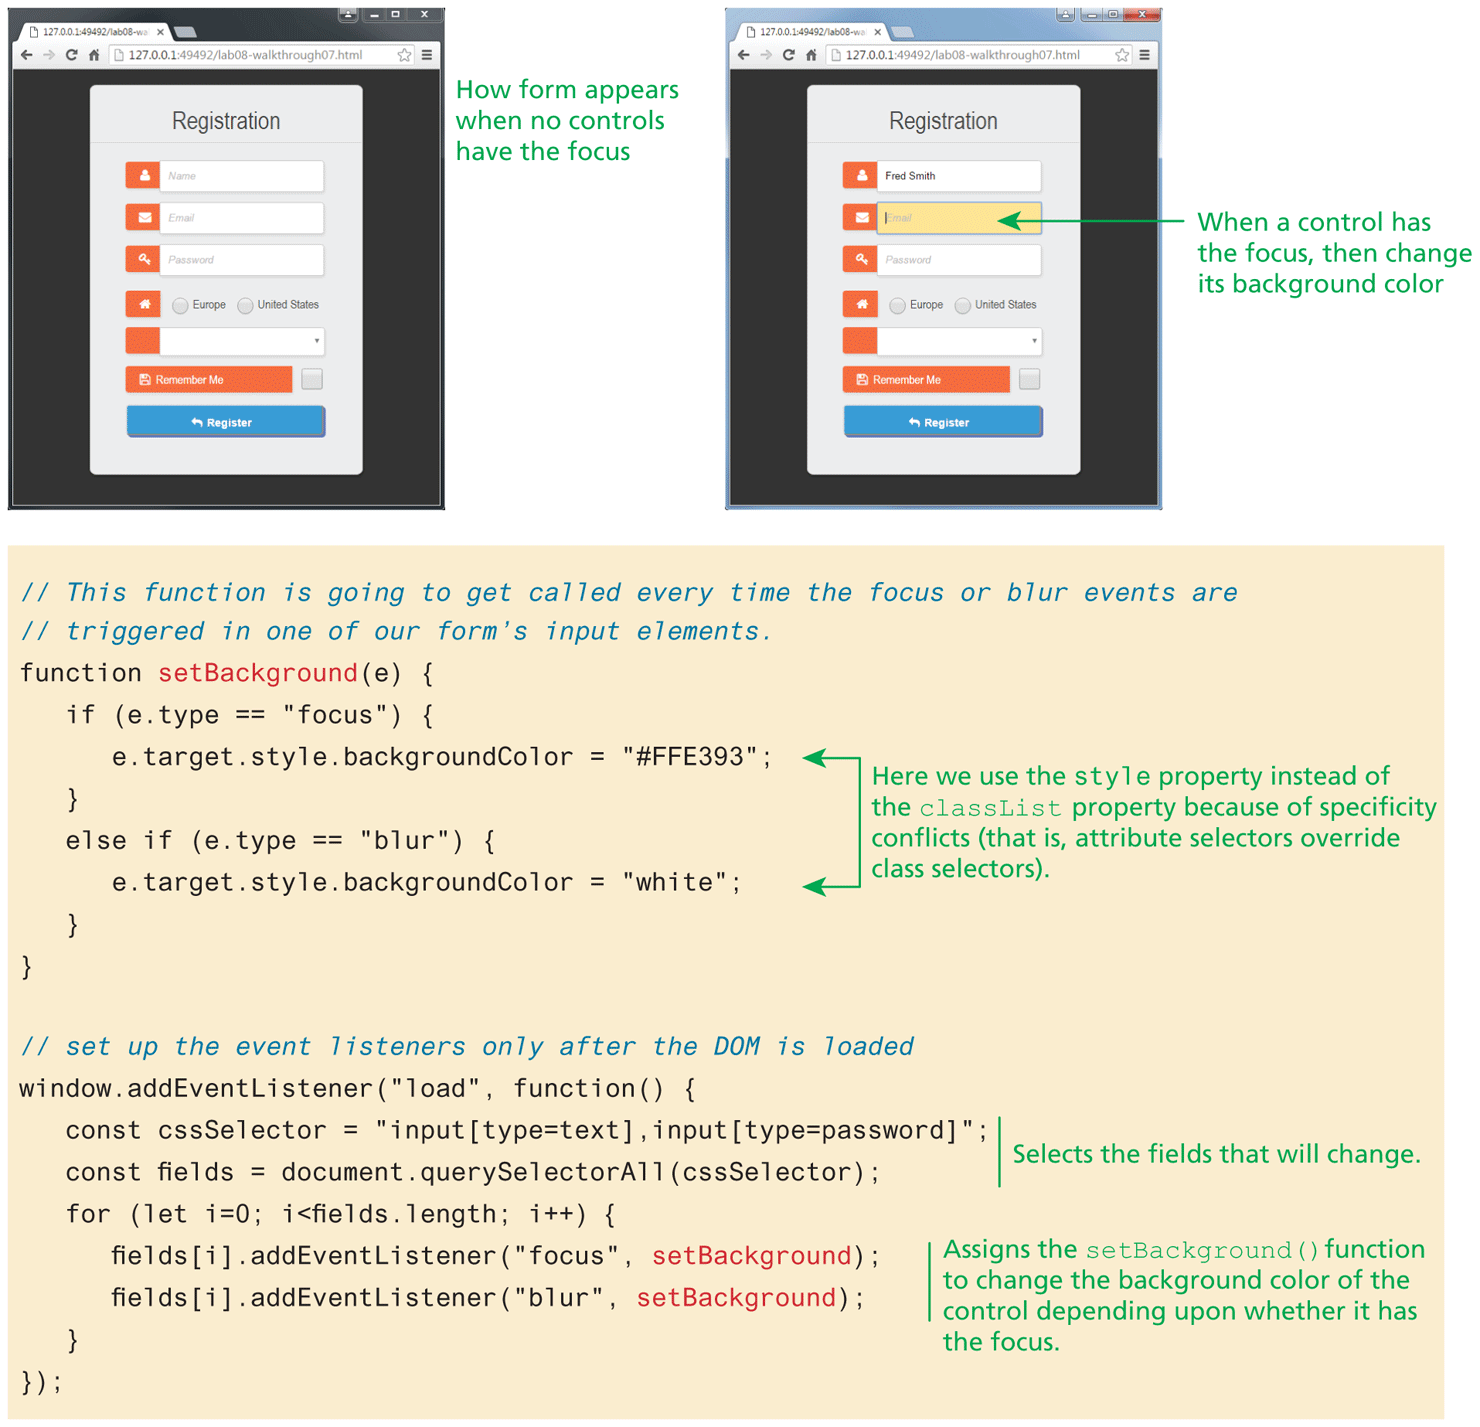Select the browser tab above the empty form
Screen dimensions: 1480x1427
coord(93,32)
